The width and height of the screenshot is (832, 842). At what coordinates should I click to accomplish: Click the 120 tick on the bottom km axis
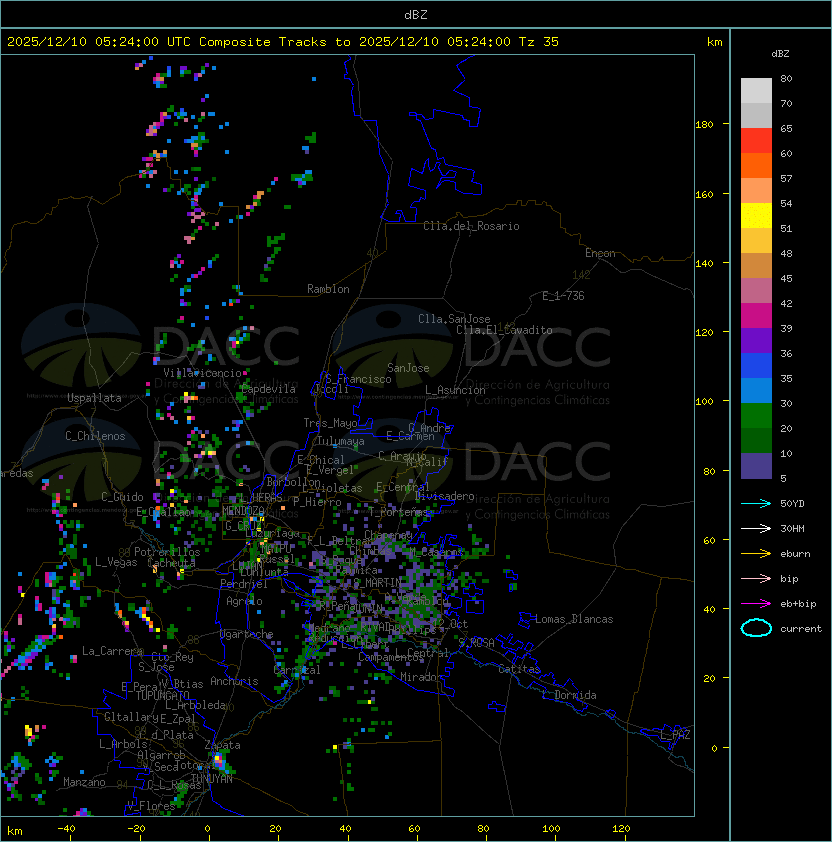coord(621,829)
